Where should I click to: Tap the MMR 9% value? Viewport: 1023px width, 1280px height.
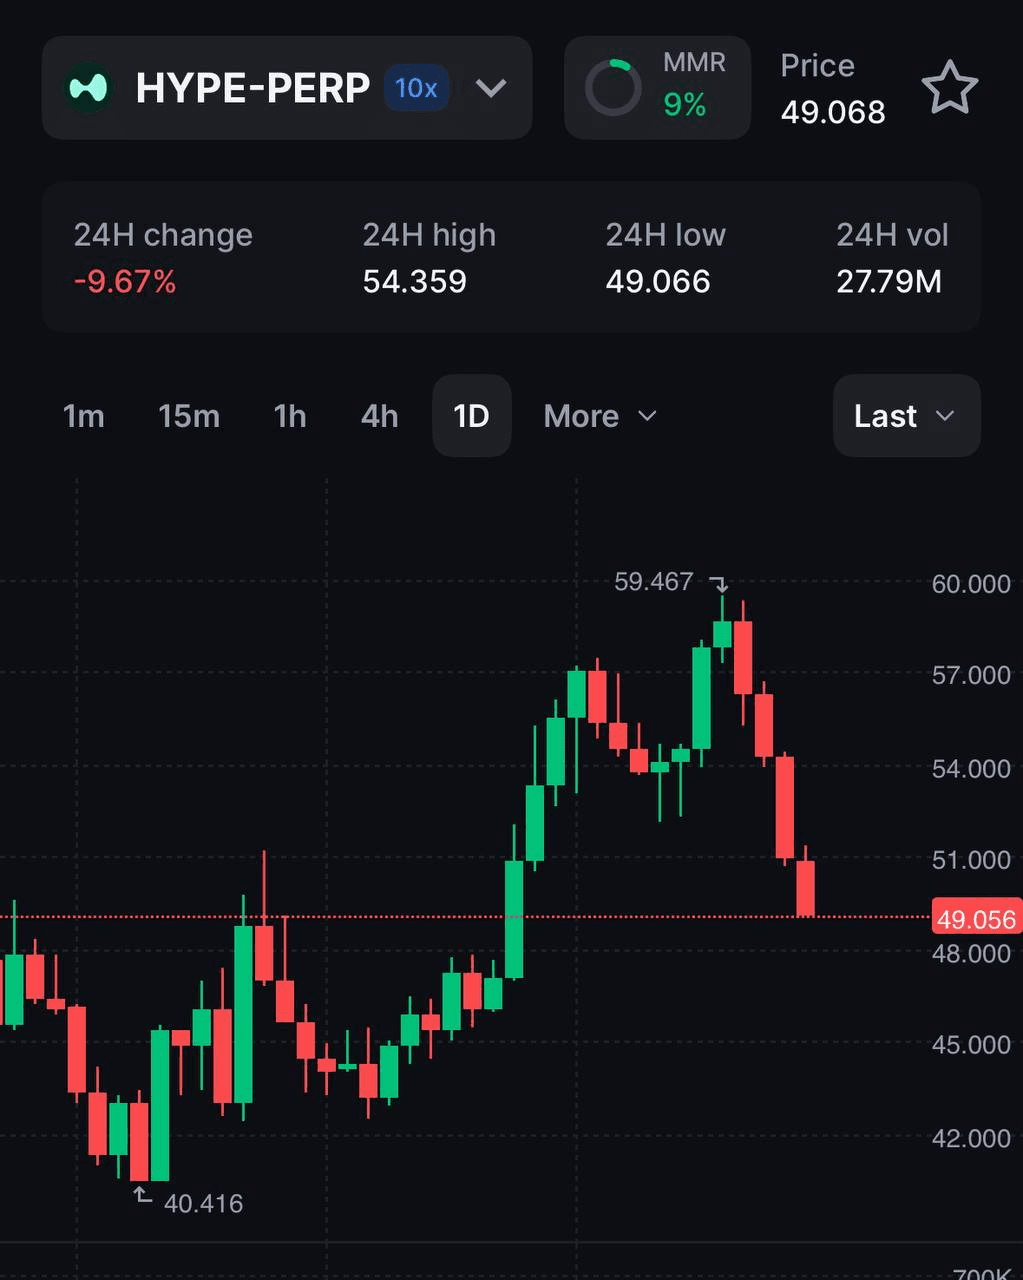(x=685, y=105)
